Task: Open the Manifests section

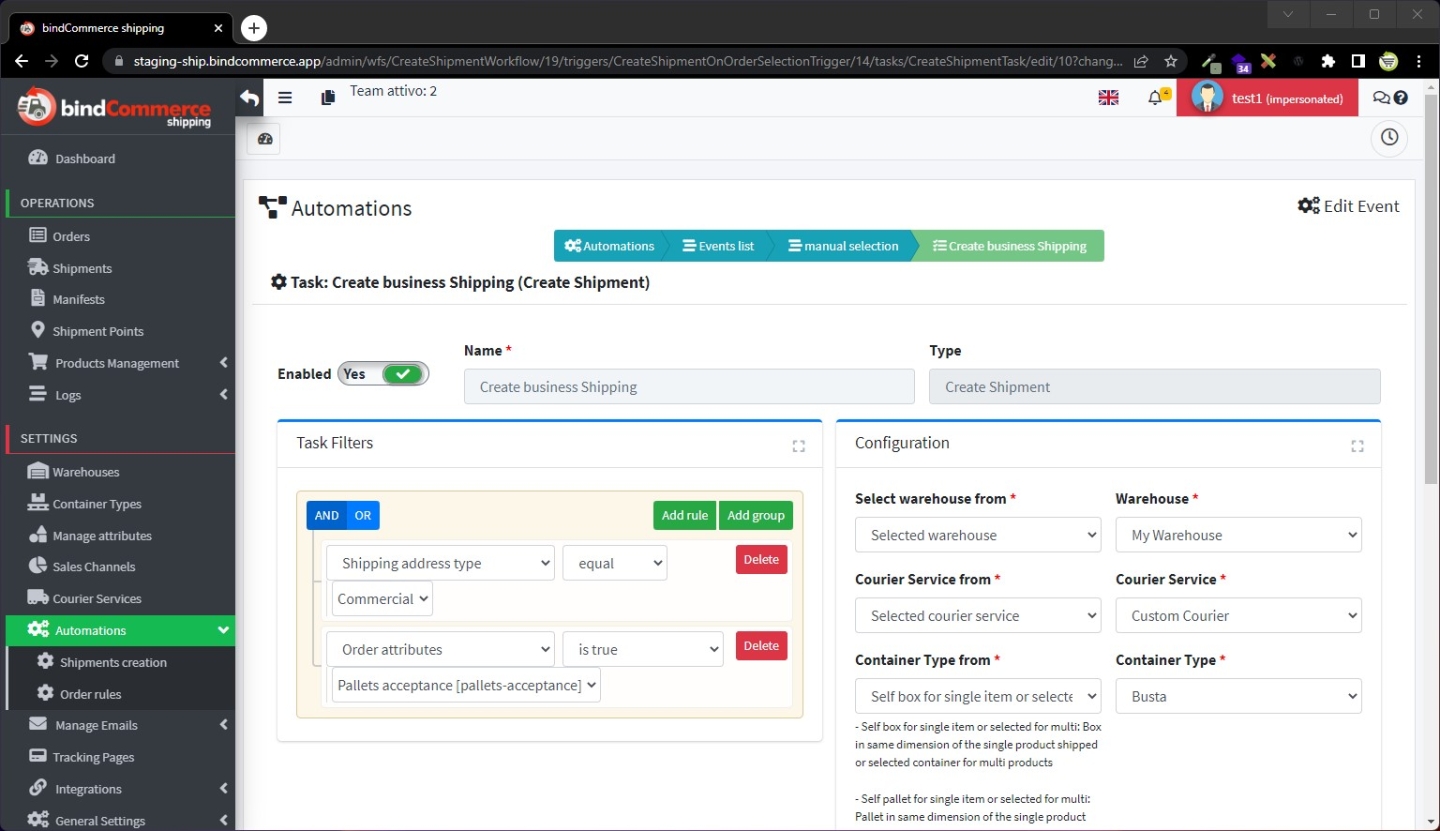Action: 78,298
